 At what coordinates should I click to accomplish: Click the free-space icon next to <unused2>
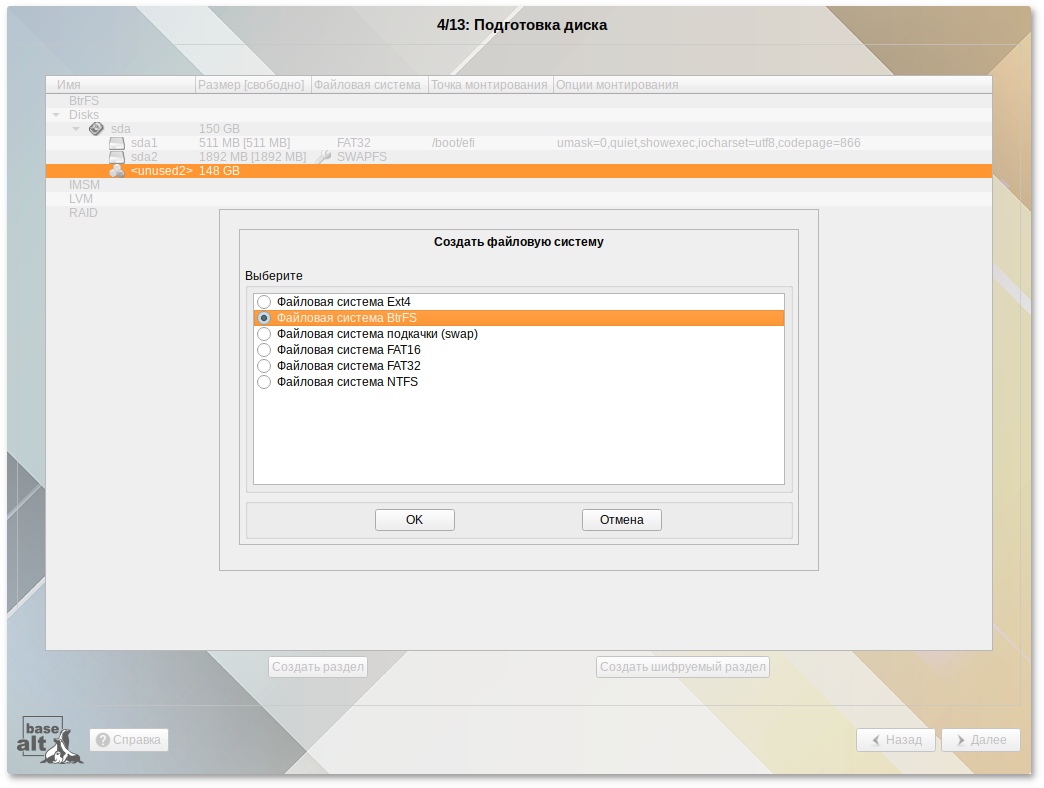(x=116, y=171)
